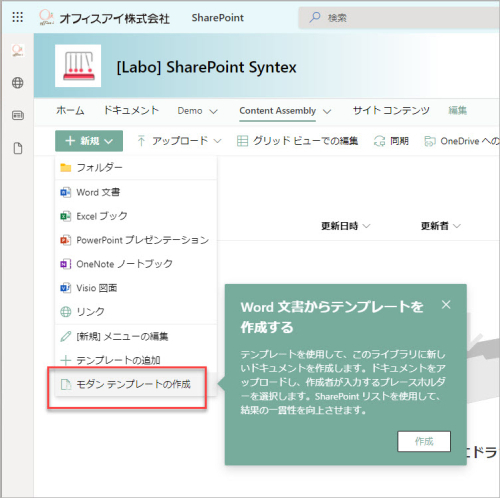This screenshot has height=498, width=500.
Task: Select フォルダー from the new menu
Action: pyautogui.click(x=136, y=168)
